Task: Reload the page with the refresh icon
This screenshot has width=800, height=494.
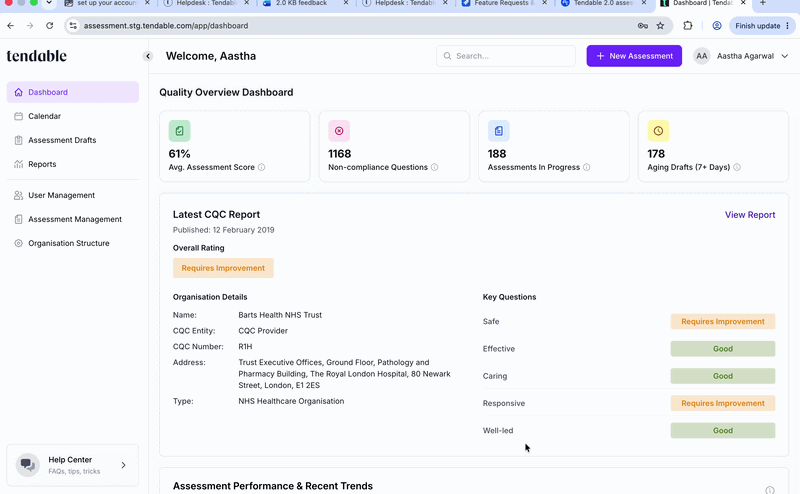Action: 49,26
